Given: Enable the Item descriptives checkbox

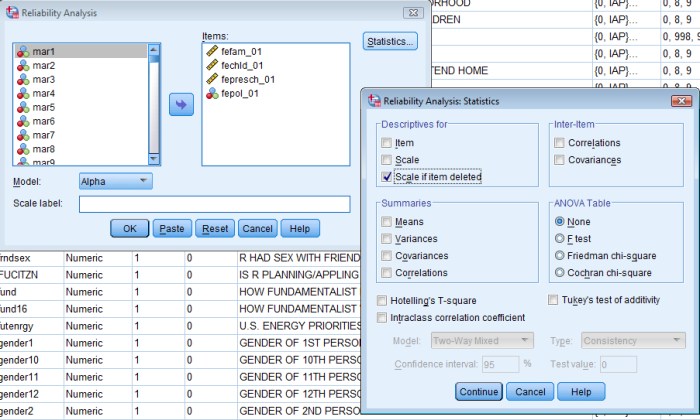Looking at the screenshot, I should click(386, 143).
